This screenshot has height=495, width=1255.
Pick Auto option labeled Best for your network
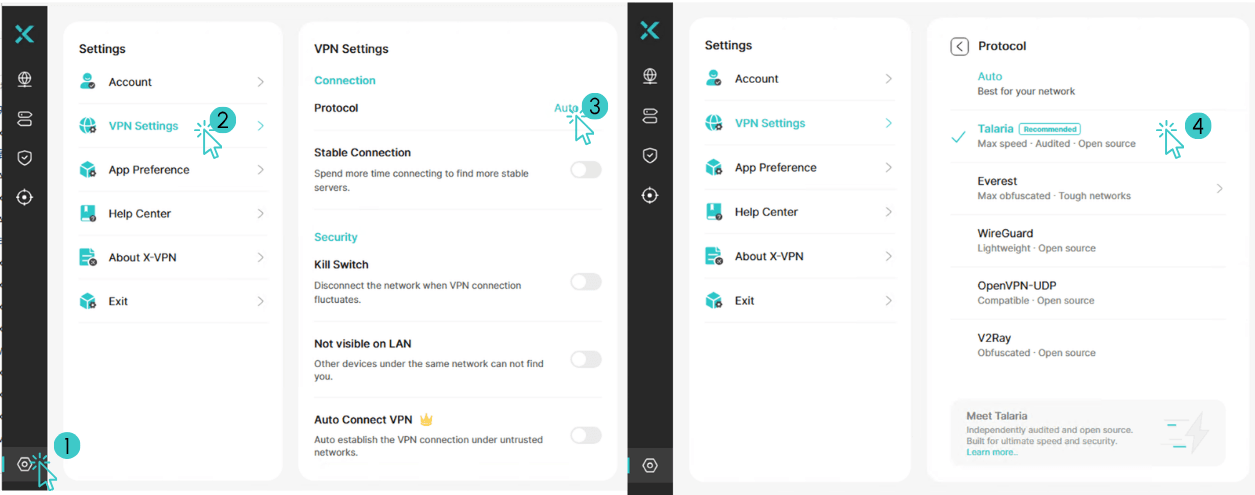(1086, 83)
